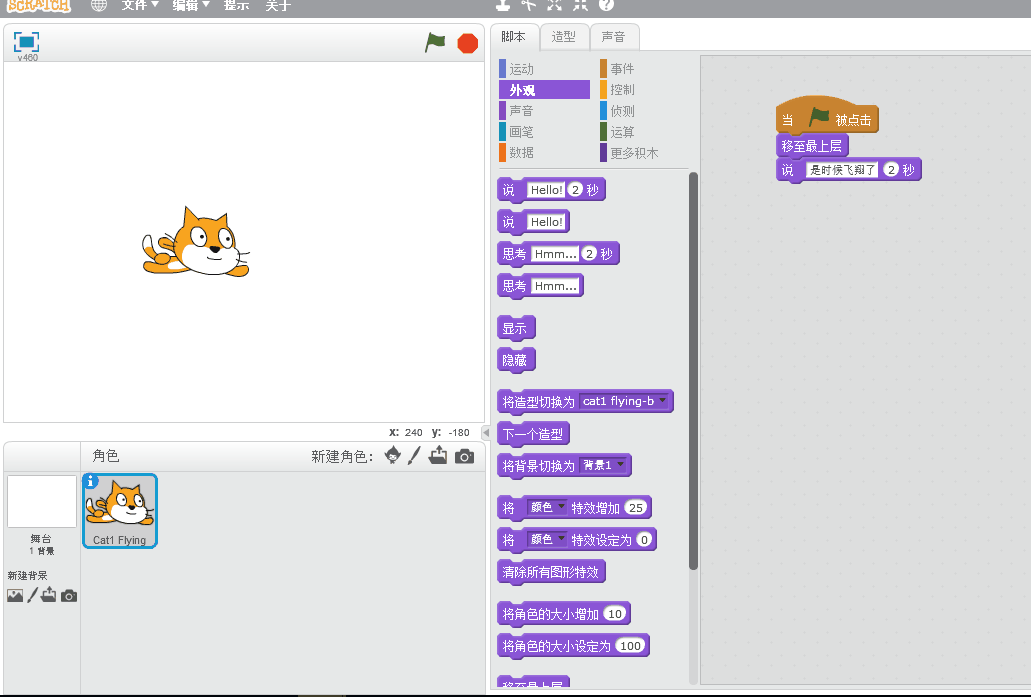Image resolution: width=1031 pixels, height=697 pixels.
Task: Select the Cat1 Flying sprite thumbnail
Action: tap(120, 511)
